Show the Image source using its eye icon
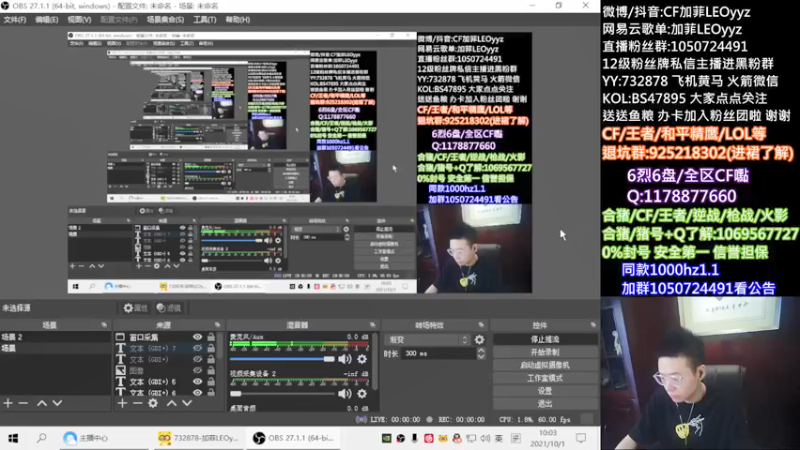Screen dimensions: 800x450 [x=197, y=370]
